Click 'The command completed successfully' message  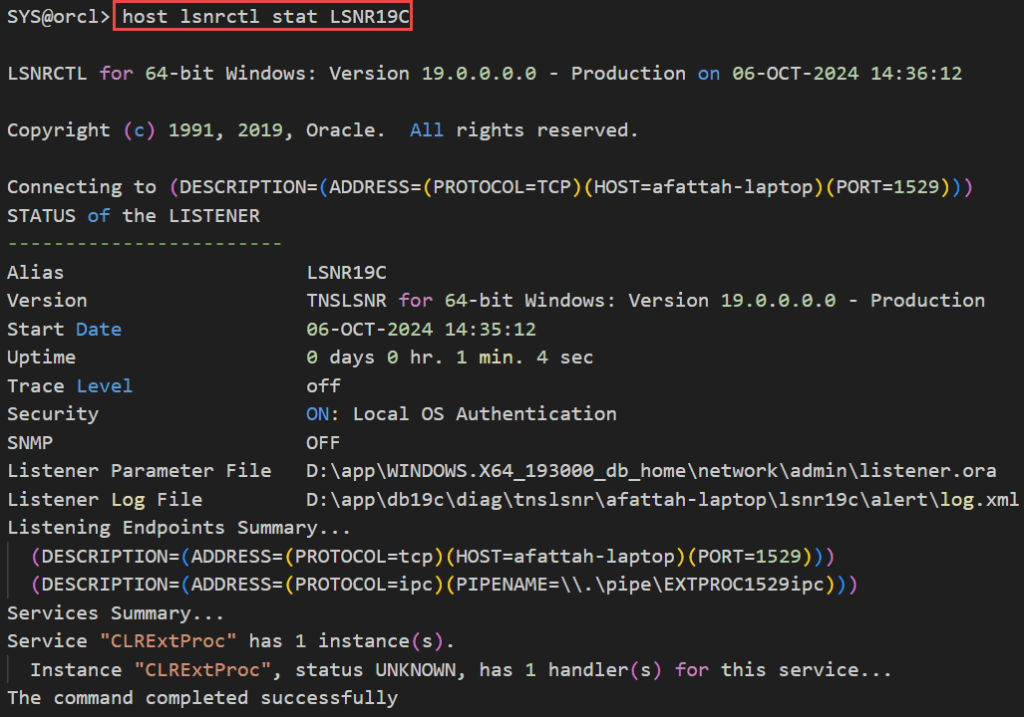click(202, 697)
